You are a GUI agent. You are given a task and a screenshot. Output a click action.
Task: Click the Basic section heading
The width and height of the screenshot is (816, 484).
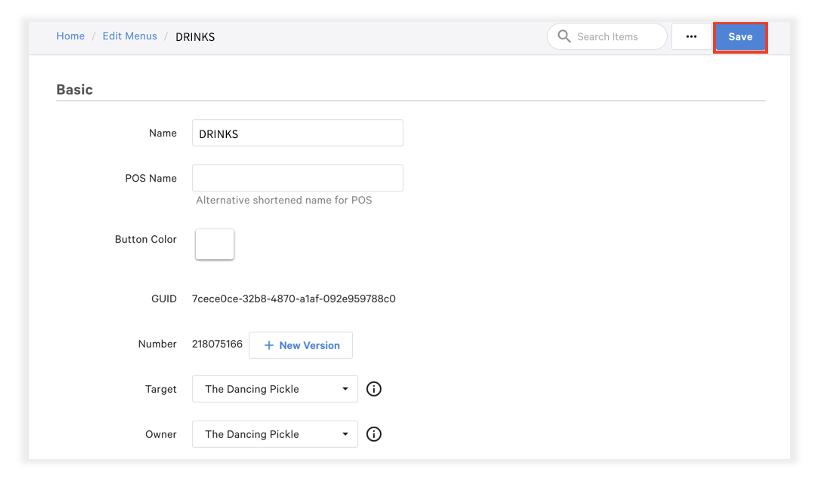tap(74, 89)
